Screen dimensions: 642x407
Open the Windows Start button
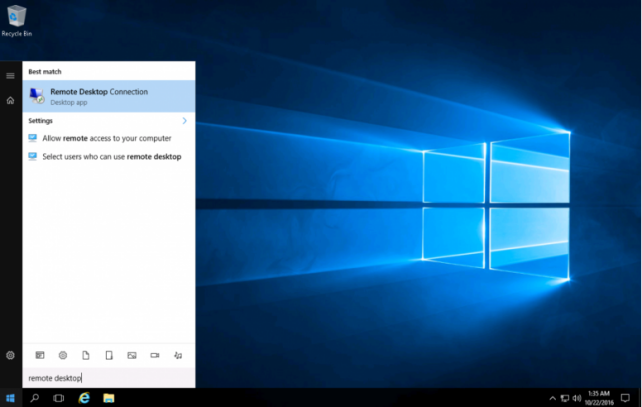[11, 398]
